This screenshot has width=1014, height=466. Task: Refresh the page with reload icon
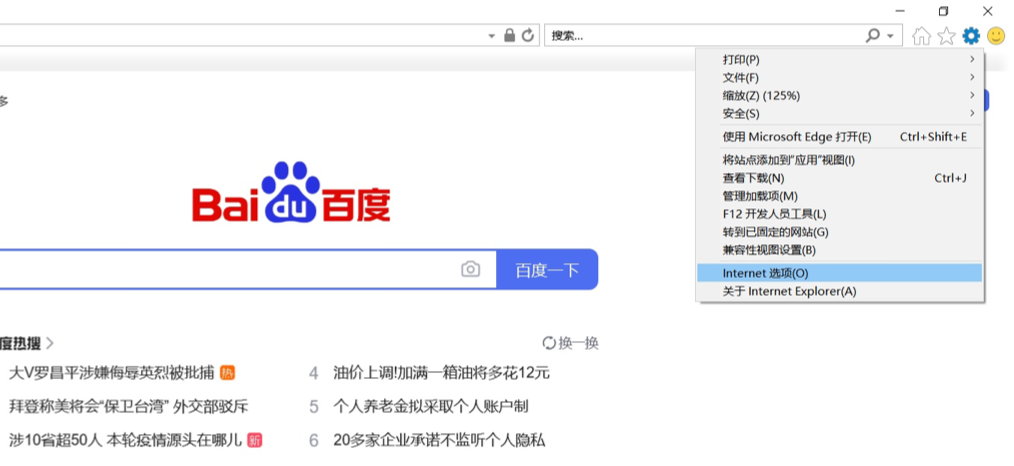click(528, 36)
